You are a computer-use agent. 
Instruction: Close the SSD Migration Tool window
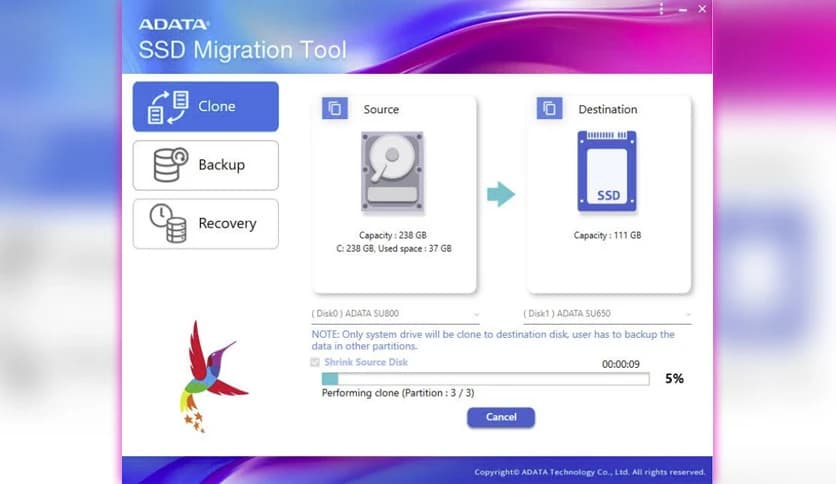[702, 9]
